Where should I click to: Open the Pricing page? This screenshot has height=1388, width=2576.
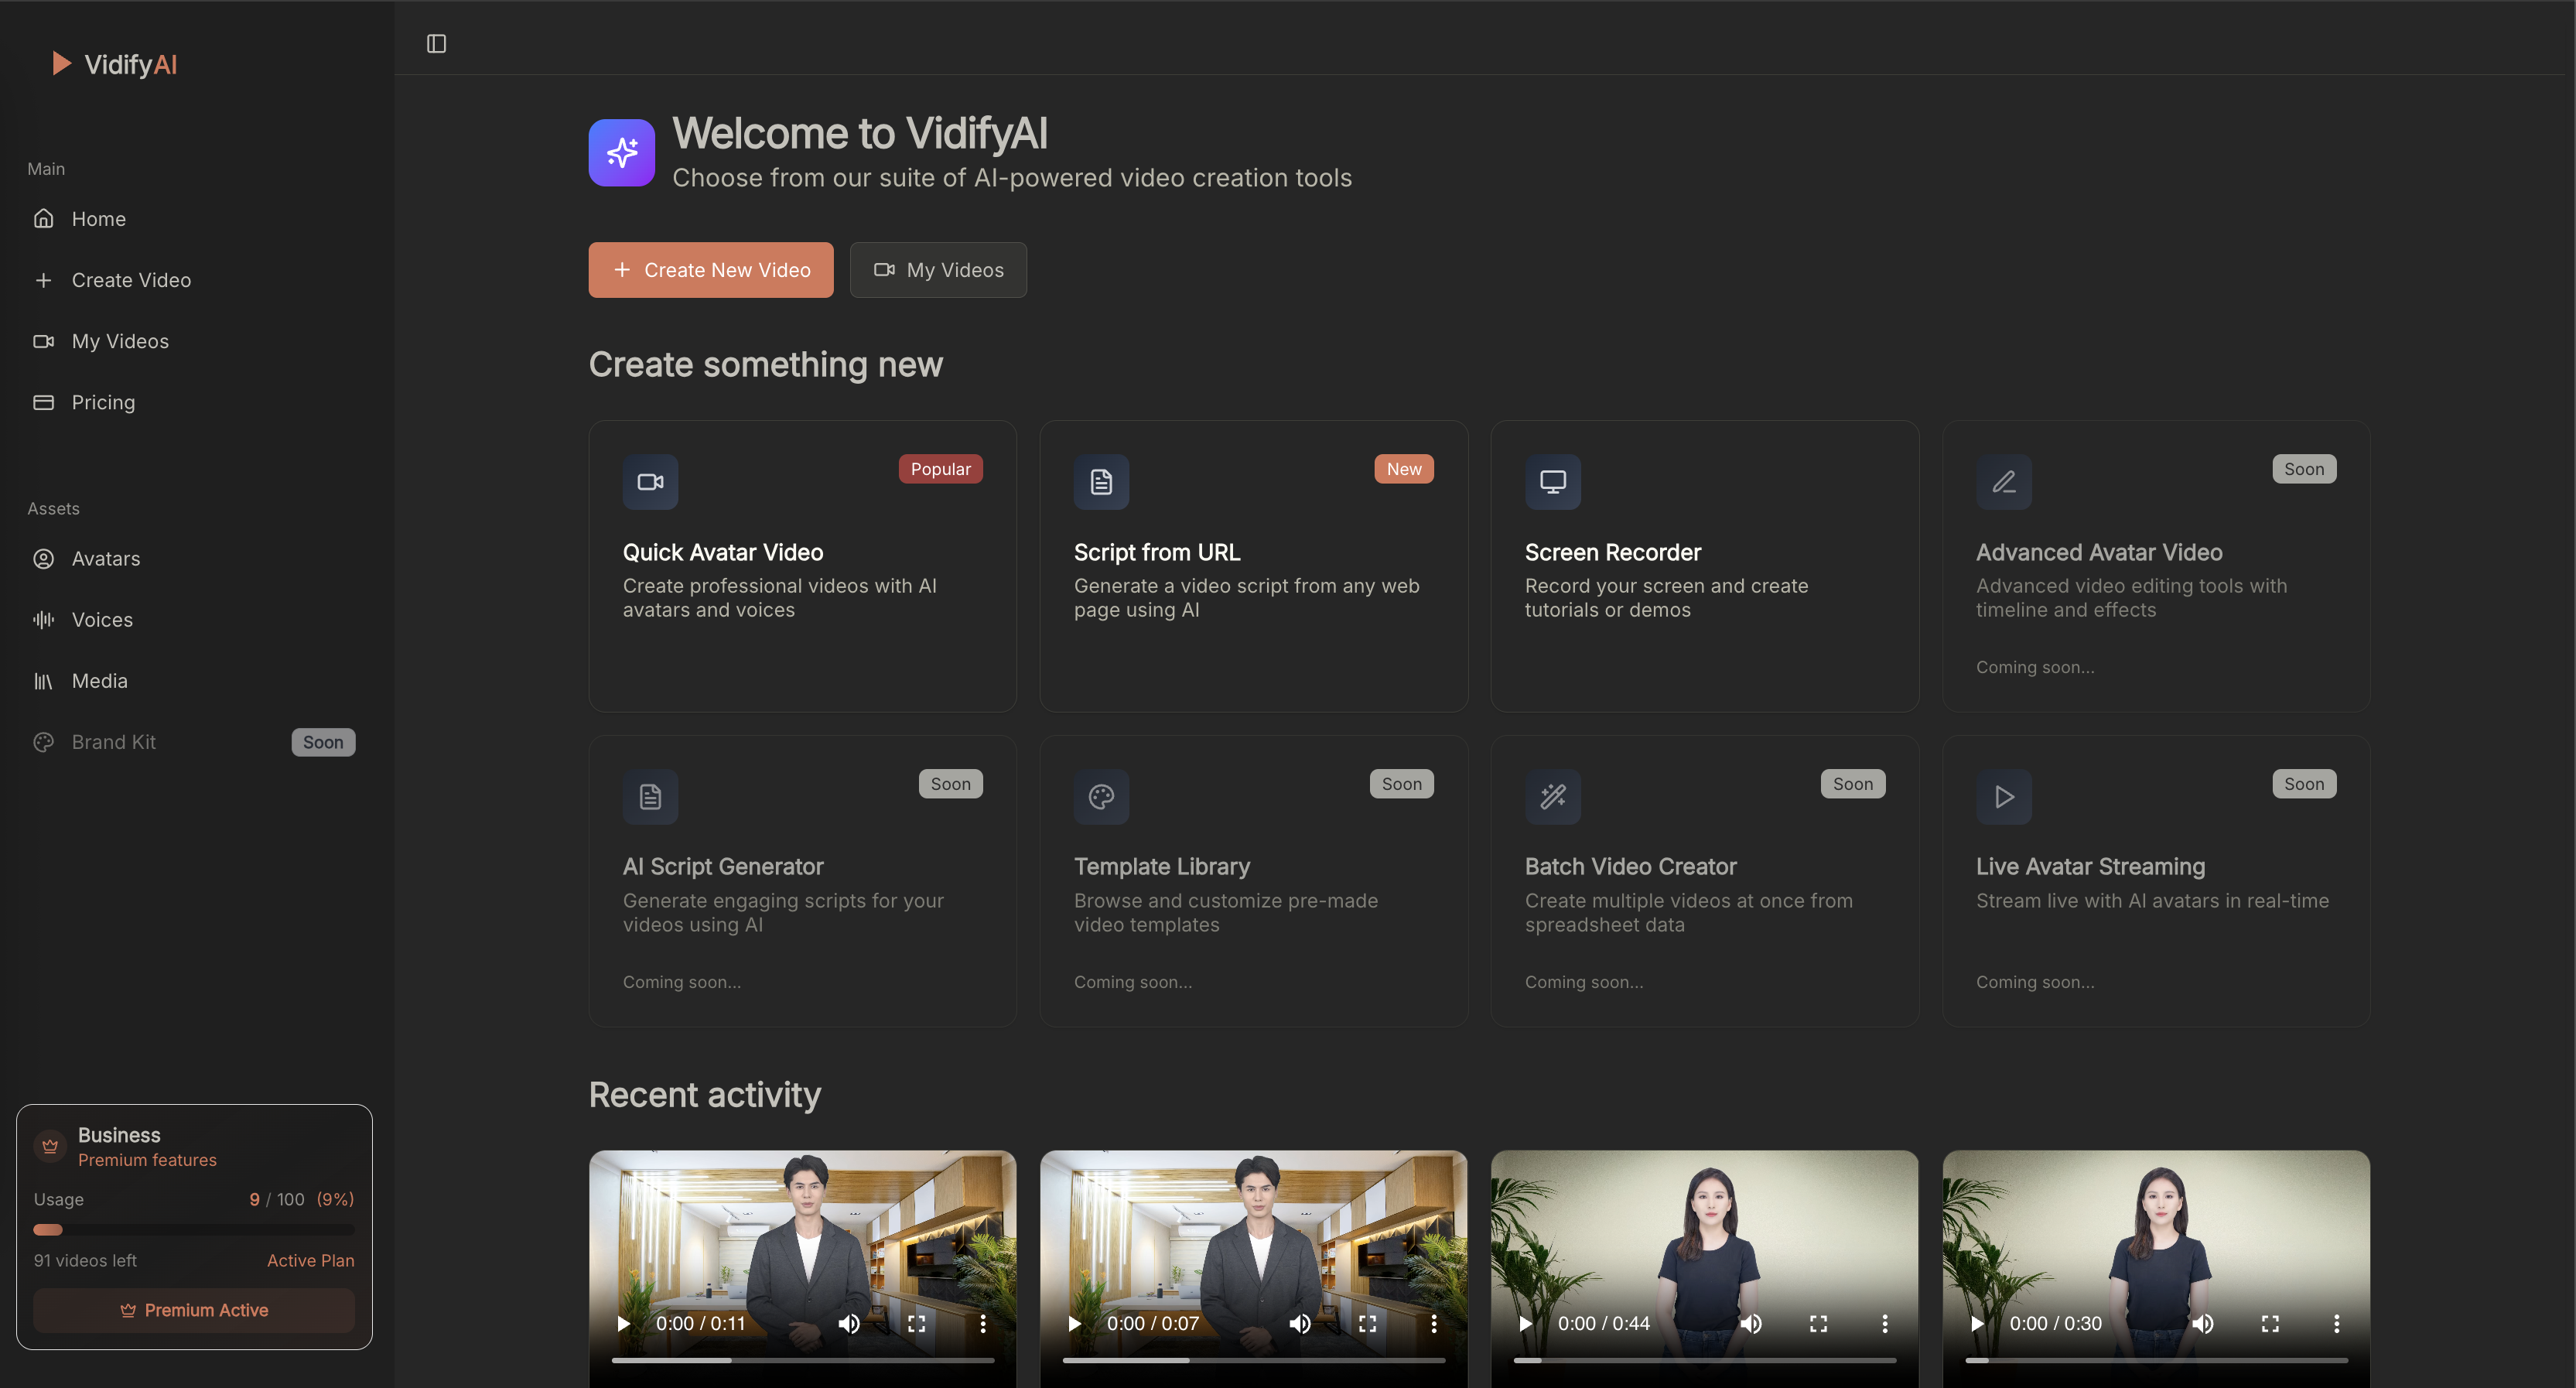pos(102,402)
